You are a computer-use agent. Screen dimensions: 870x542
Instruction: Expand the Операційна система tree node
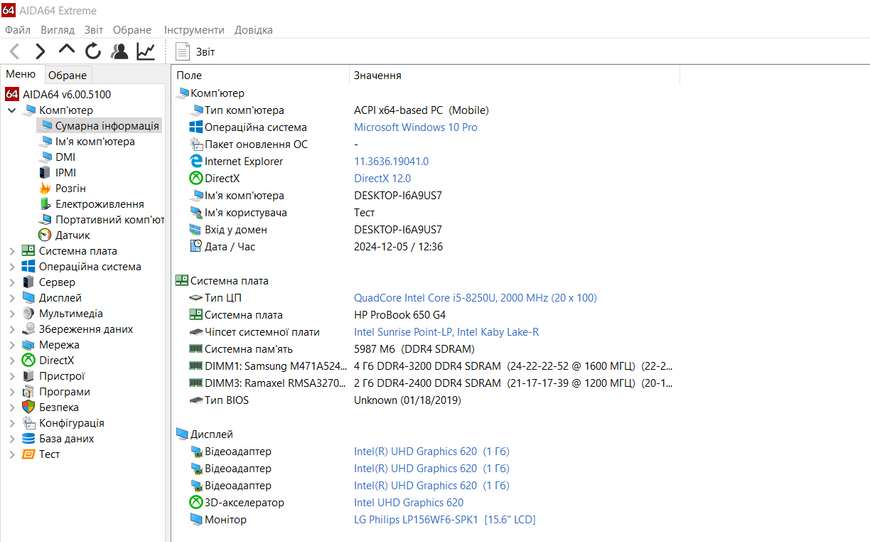point(12,267)
